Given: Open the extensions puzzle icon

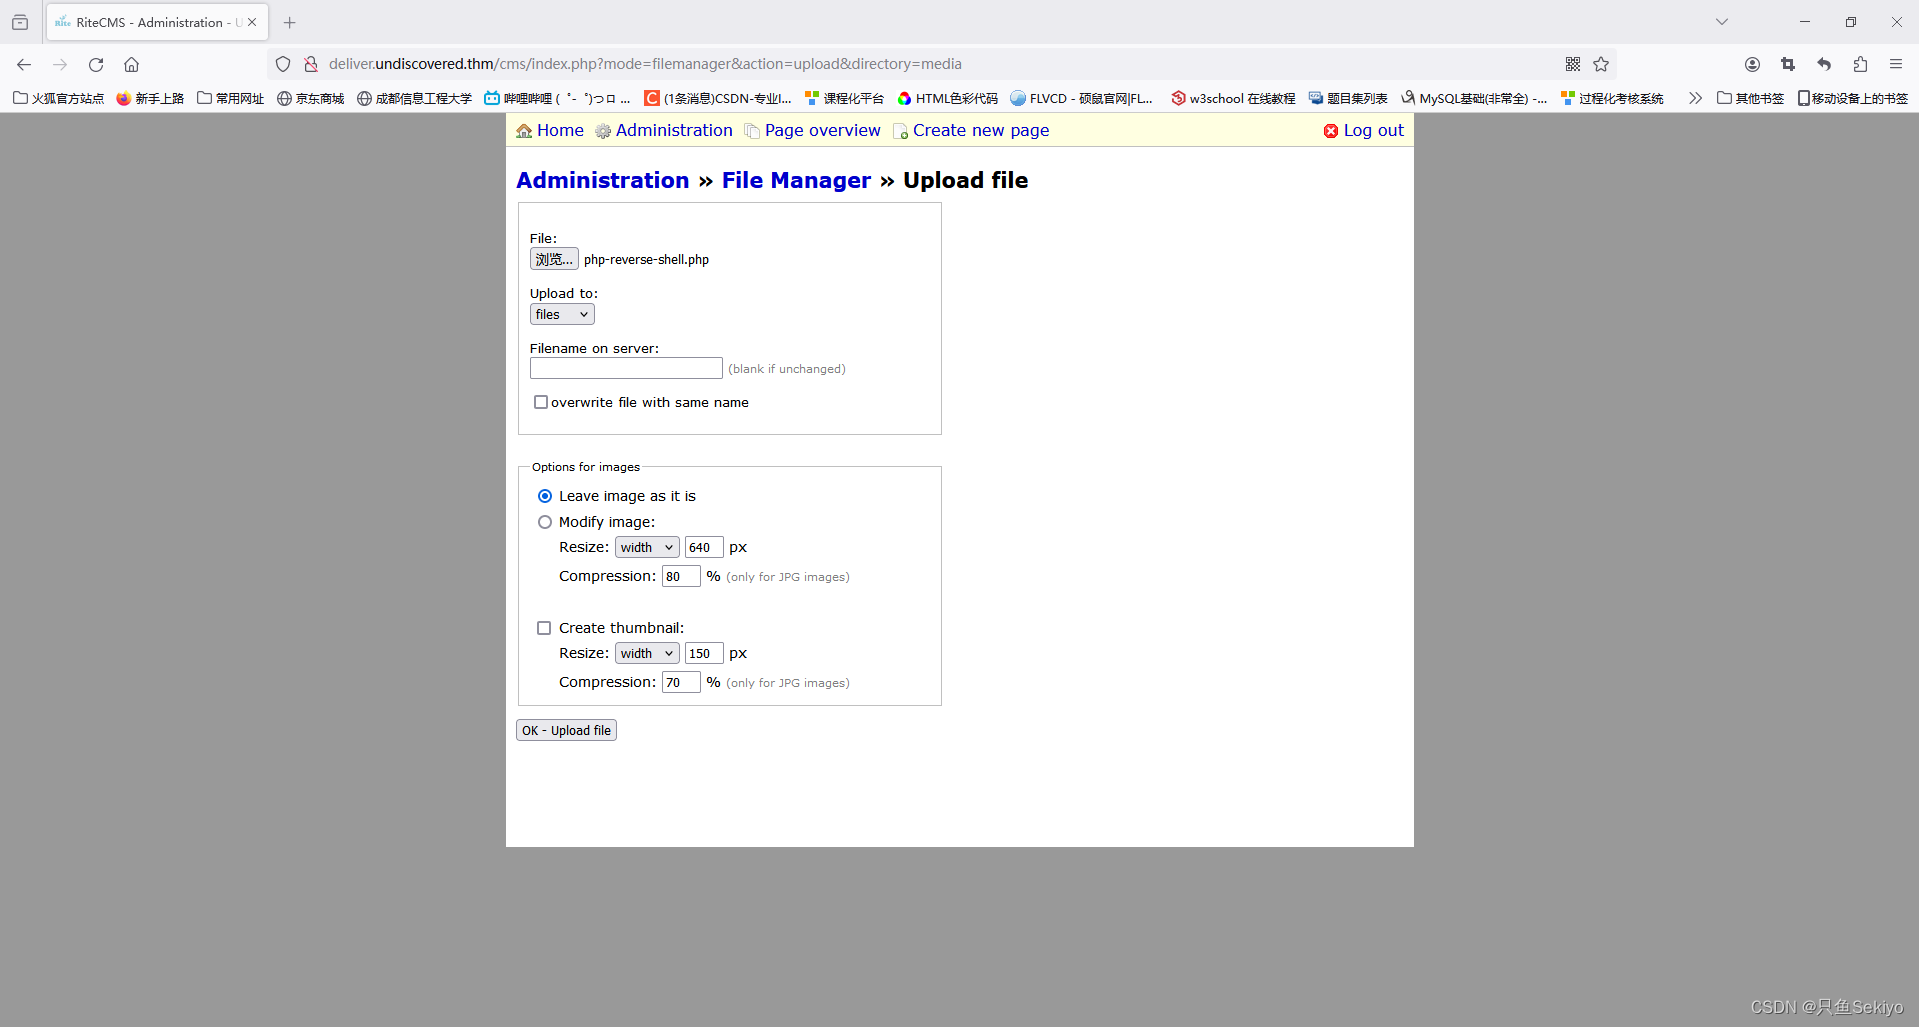Looking at the screenshot, I should [x=1860, y=64].
